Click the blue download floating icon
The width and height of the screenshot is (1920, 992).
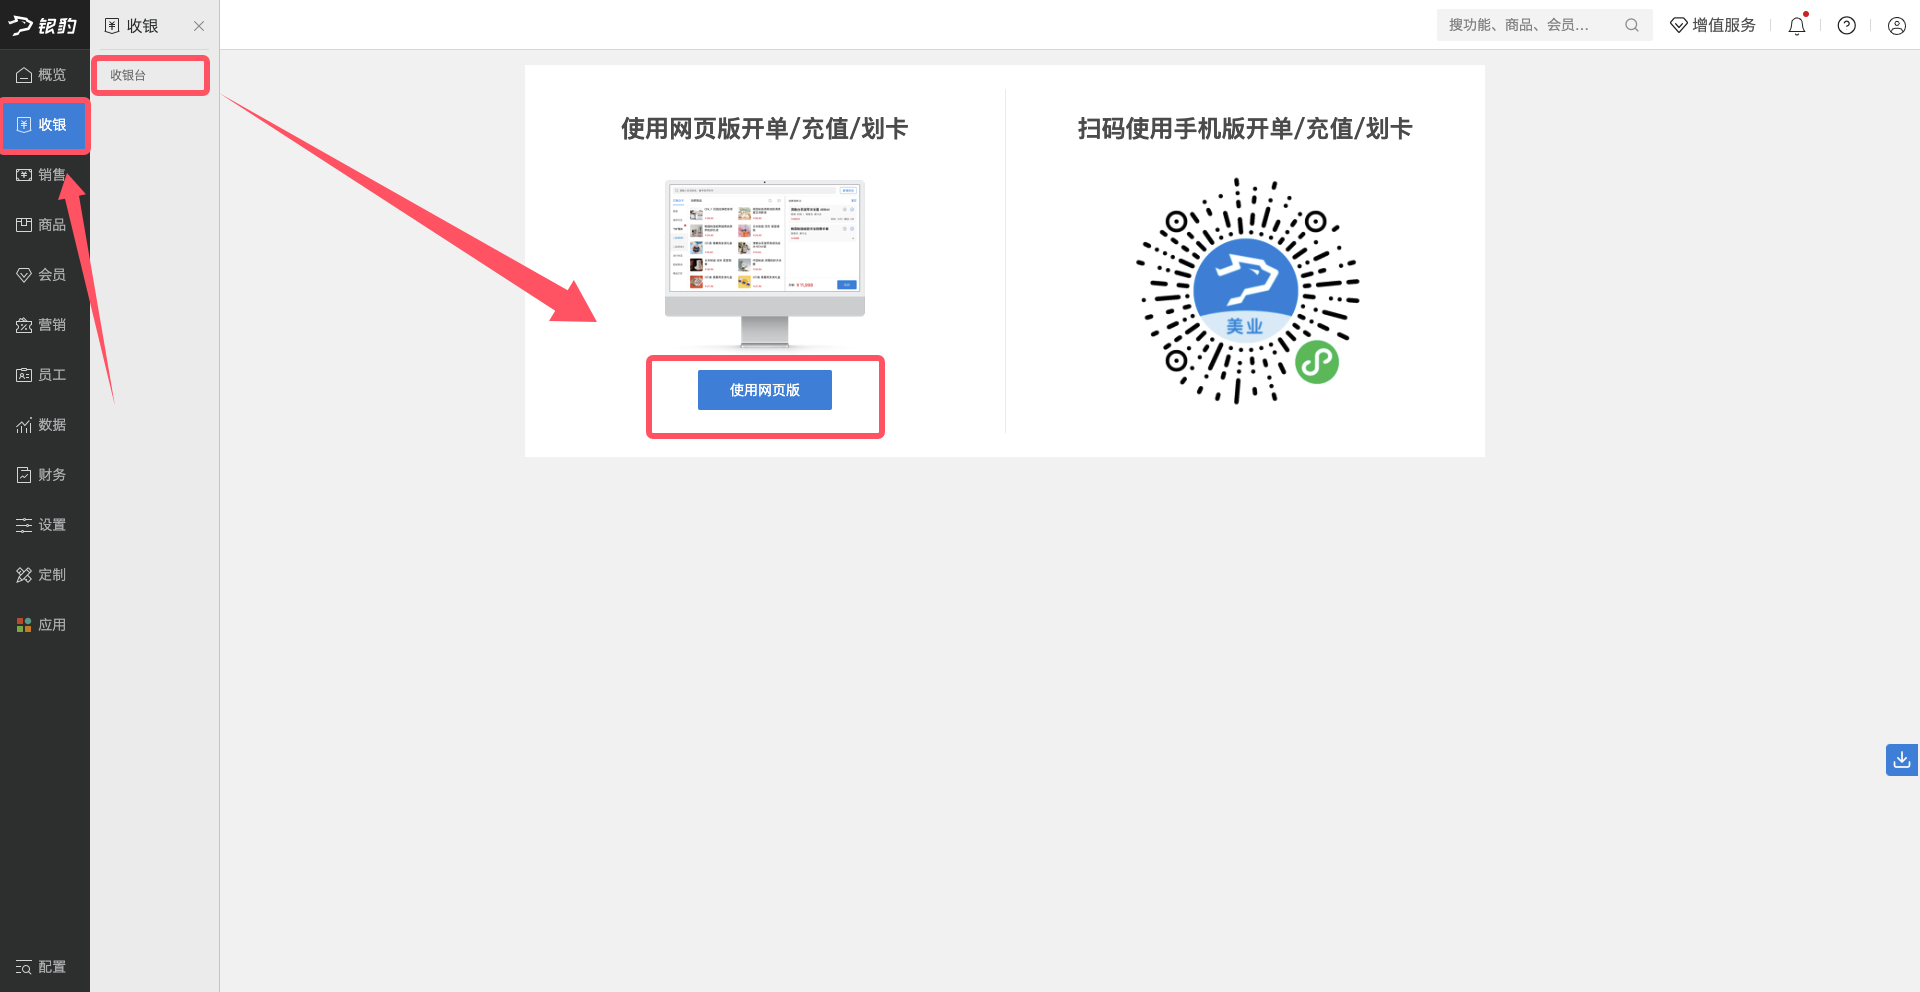(x=1902, y=760)
